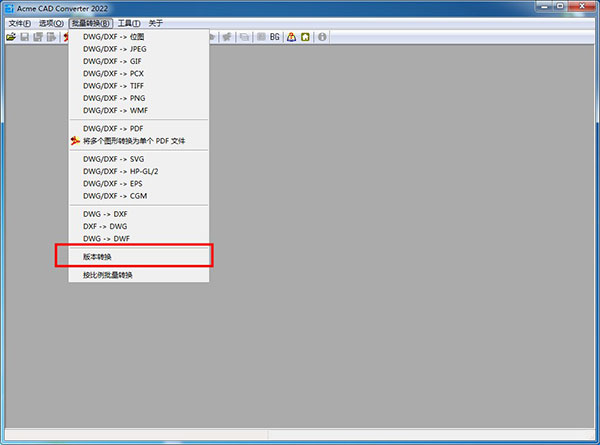Select DWG/DXF -> 位图 menu entry
600x445 pixels.
[x=139, y=37]
